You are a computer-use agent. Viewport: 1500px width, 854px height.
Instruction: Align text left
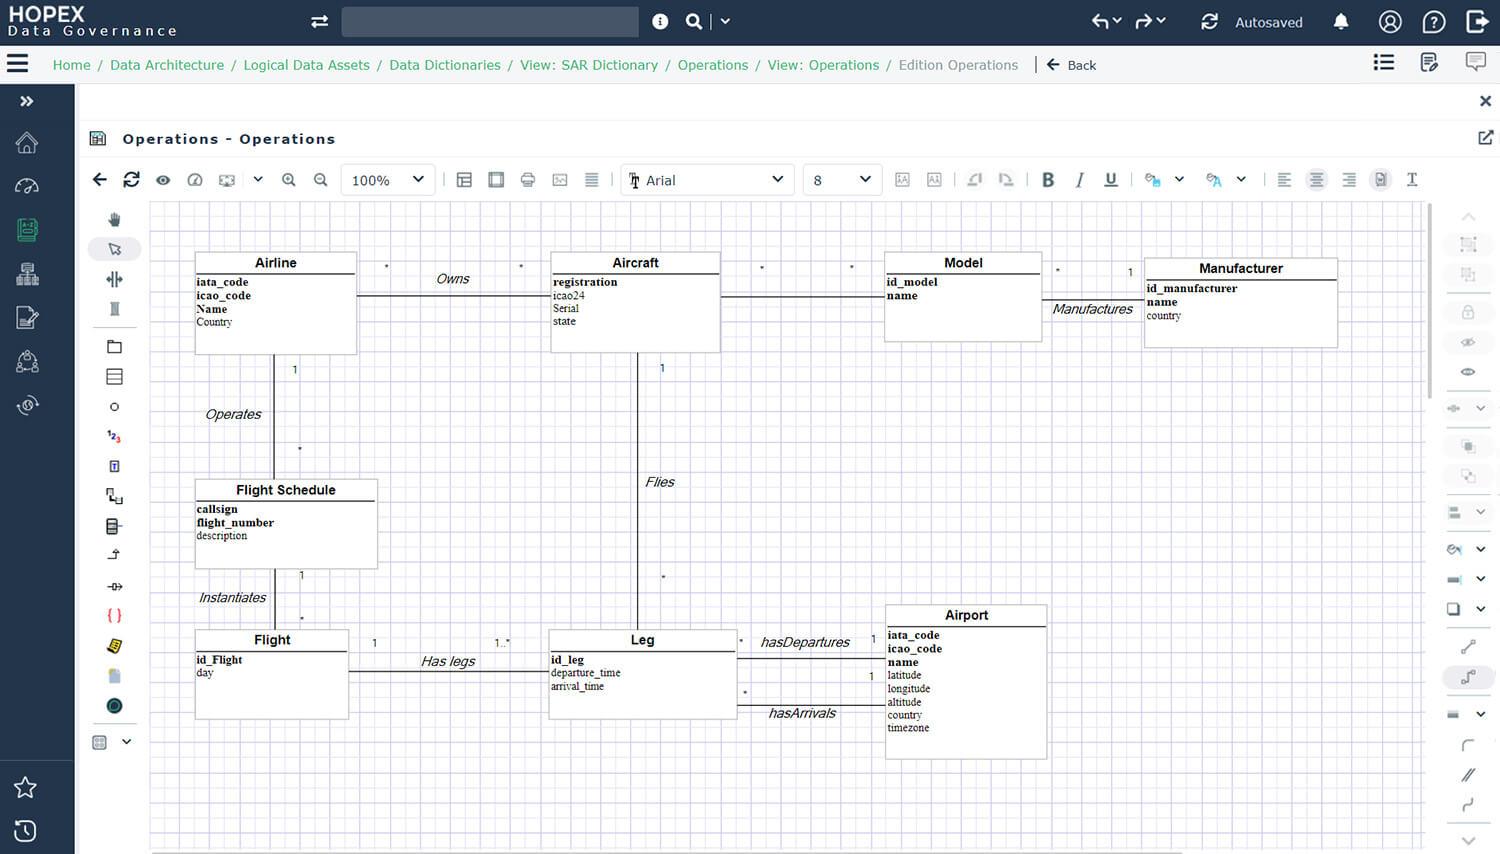coord(1285,180)
